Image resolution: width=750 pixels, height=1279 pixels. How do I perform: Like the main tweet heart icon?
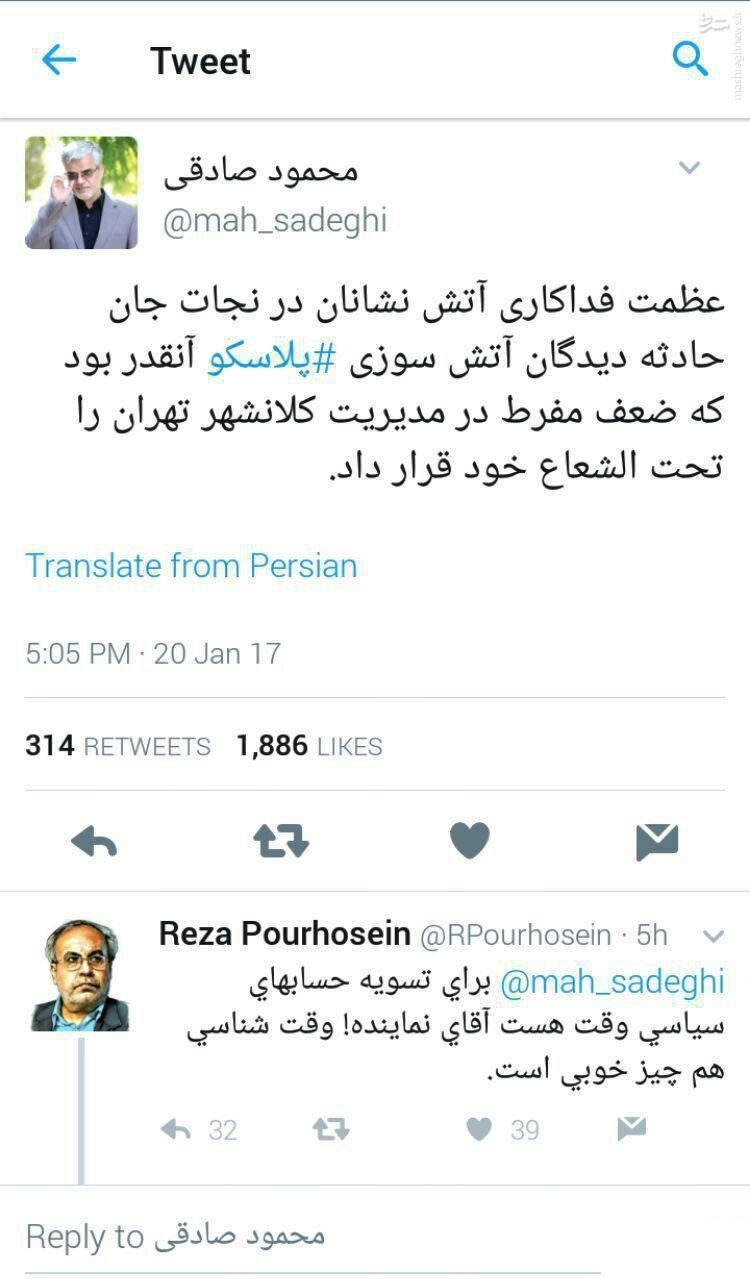[469, 841]
